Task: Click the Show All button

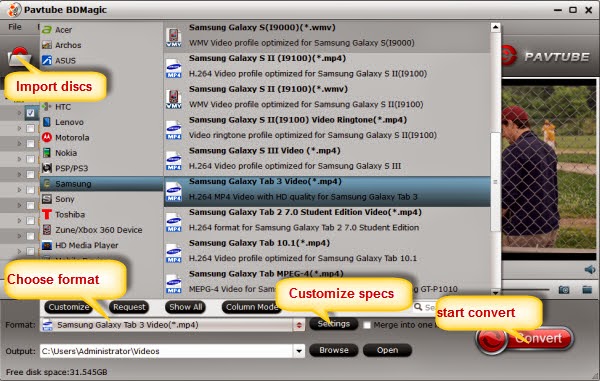Action: 186,307
